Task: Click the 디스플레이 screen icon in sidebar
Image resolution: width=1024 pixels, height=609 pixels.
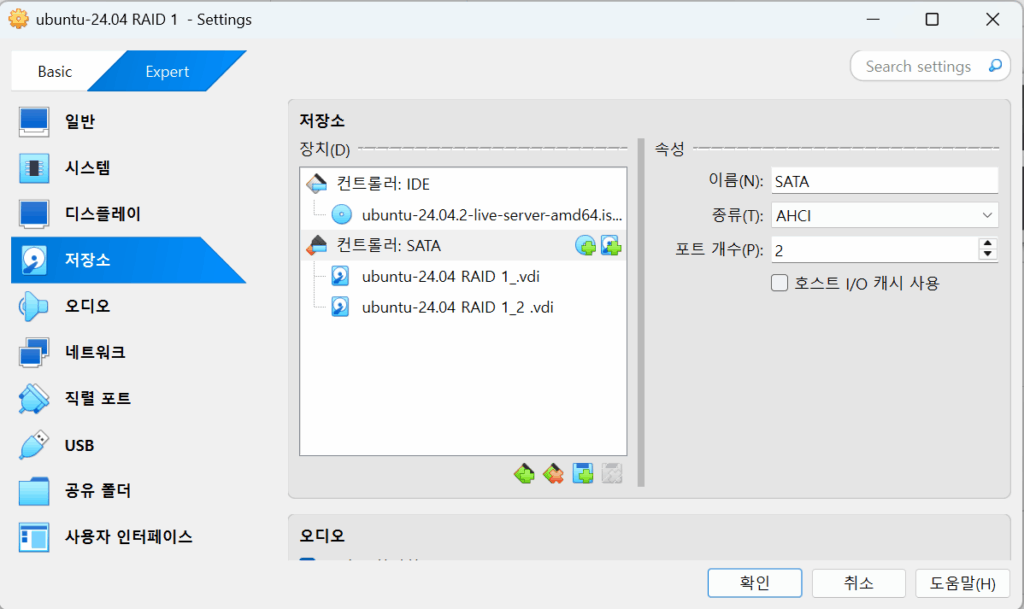Action: tap(33, 214)
